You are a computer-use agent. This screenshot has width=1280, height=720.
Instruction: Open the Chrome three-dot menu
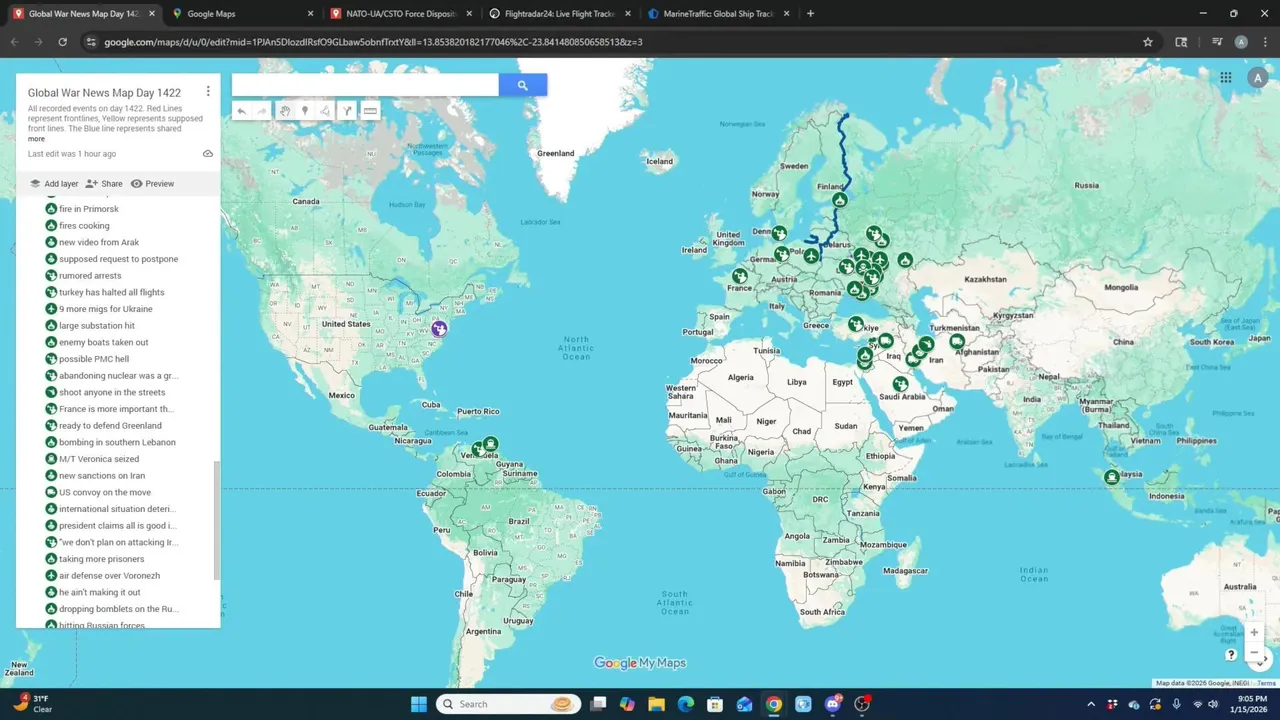1265,42
